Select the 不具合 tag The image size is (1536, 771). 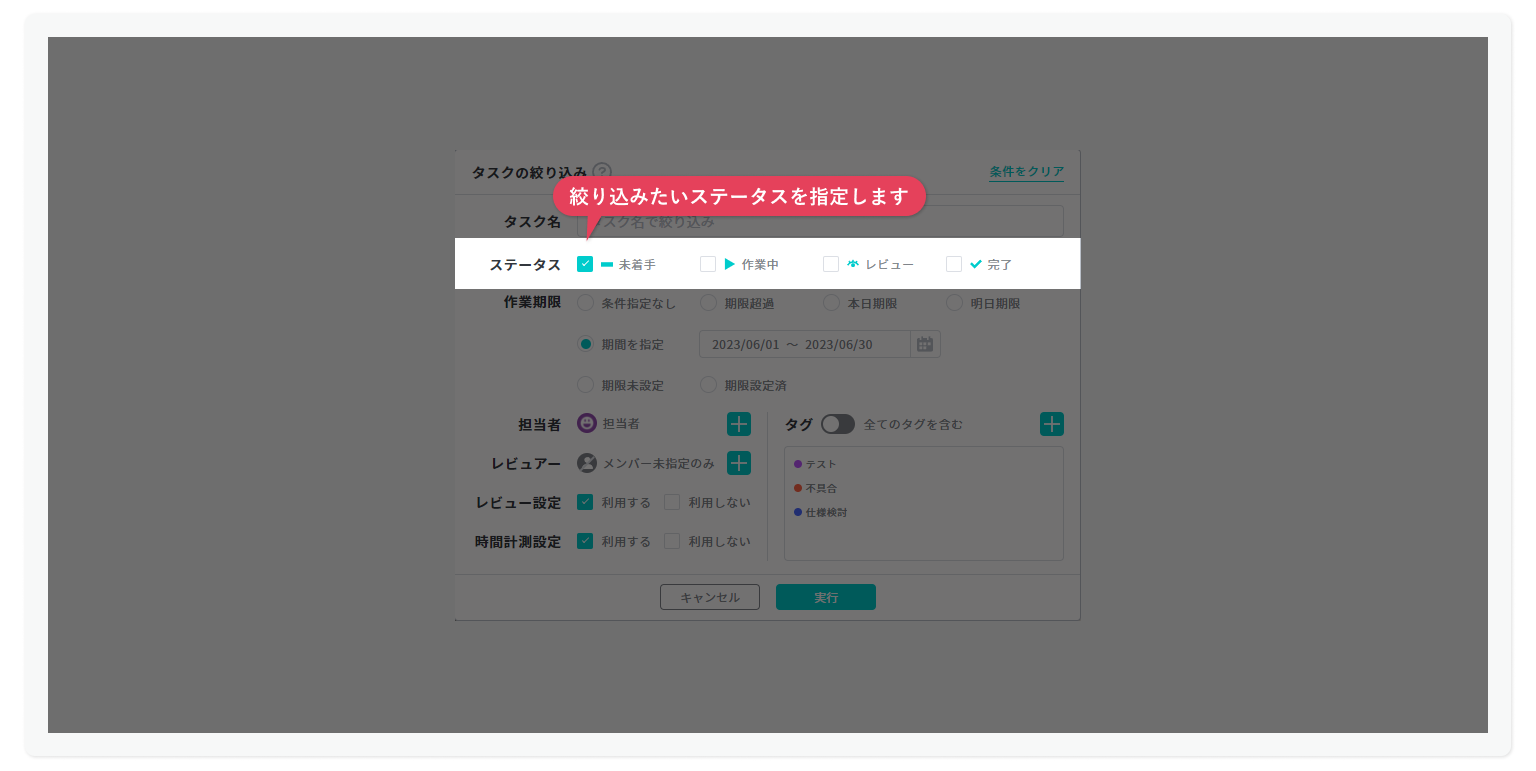(x=815, y=488)
